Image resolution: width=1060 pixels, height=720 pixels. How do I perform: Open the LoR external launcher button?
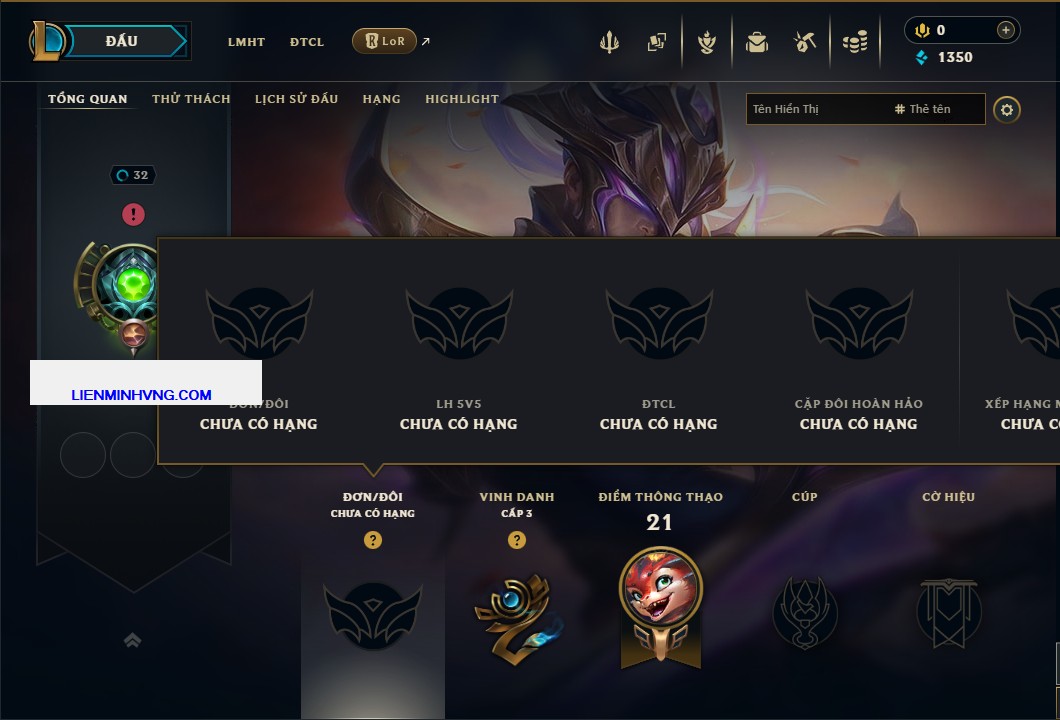pyautogui.click(x=384, y=41)
